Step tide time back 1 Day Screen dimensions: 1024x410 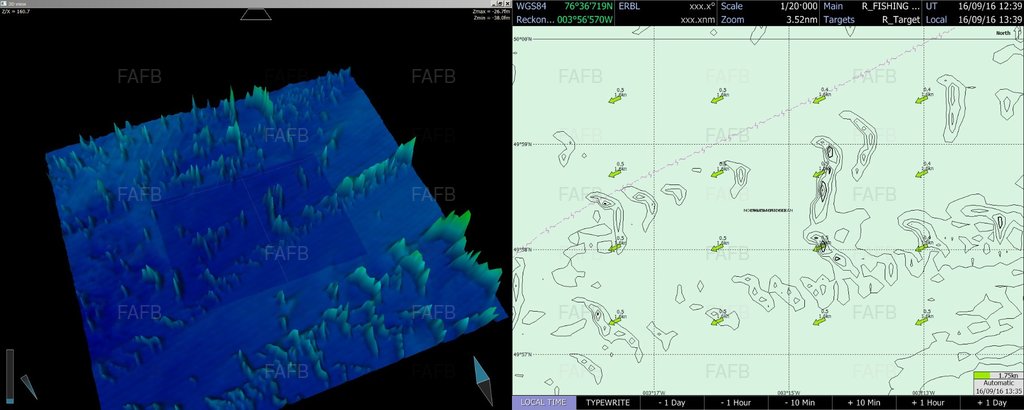tap(672, 402)
